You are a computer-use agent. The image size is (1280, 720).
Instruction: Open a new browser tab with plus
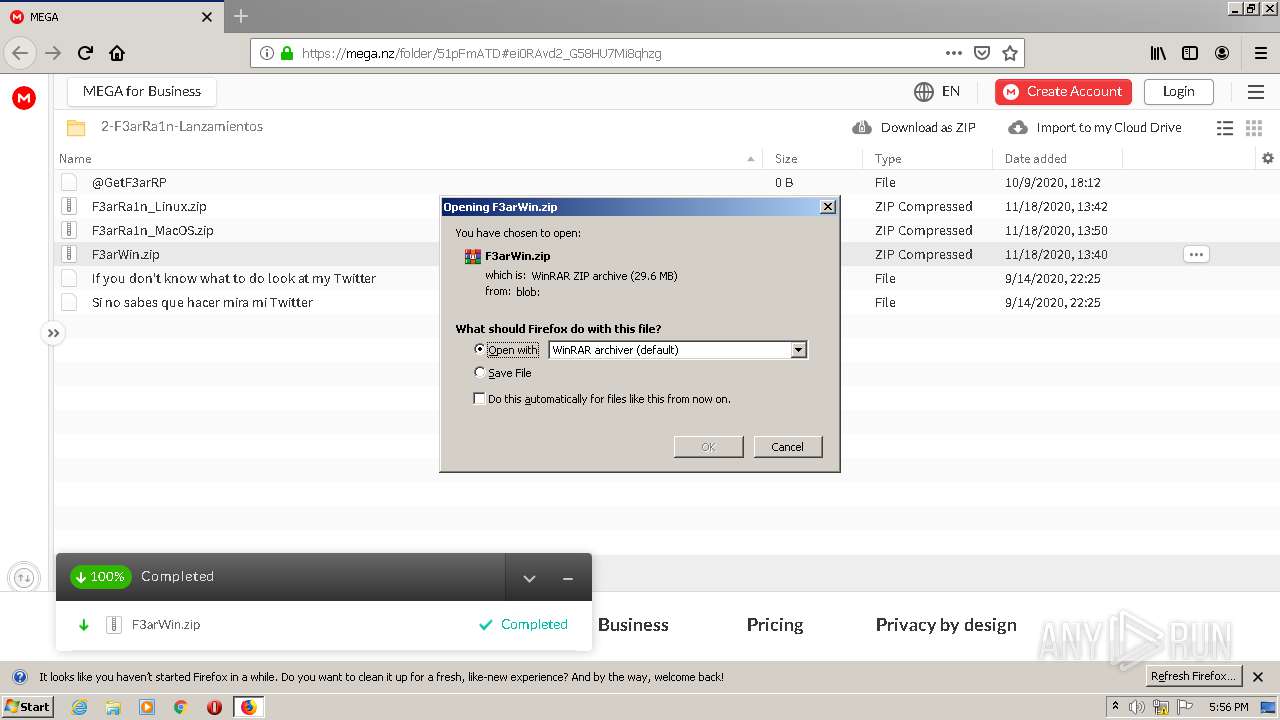click(x=241, y=16)
